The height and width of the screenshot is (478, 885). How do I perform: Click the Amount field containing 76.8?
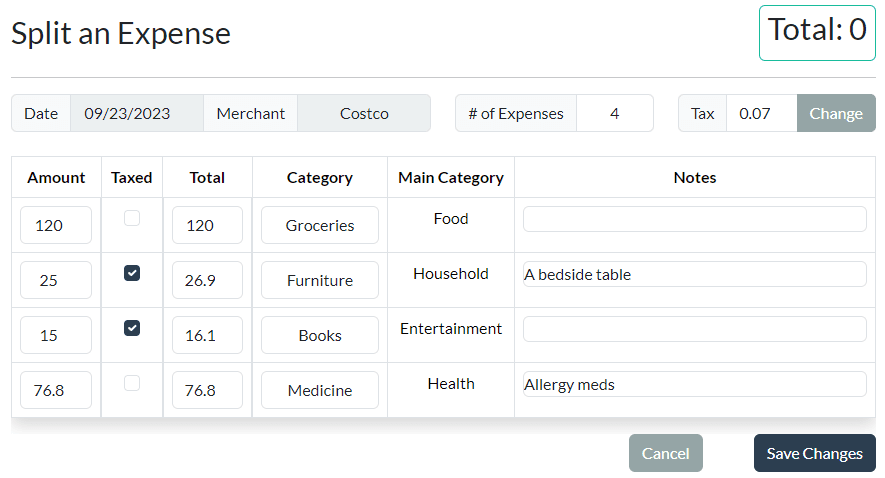tap(56, 390)
